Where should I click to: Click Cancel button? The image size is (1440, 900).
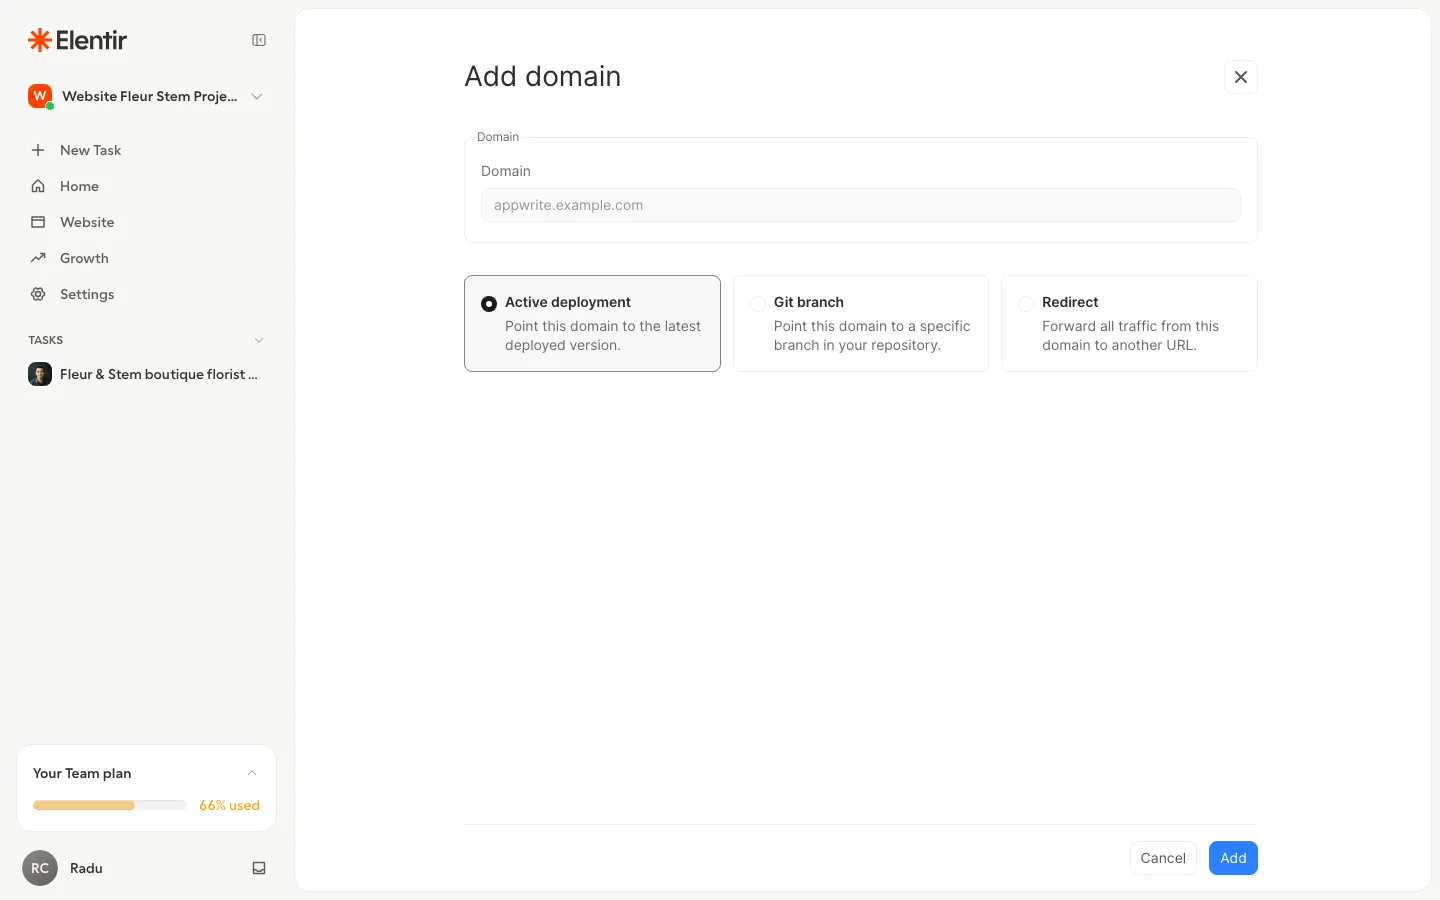pos(1163,858)
